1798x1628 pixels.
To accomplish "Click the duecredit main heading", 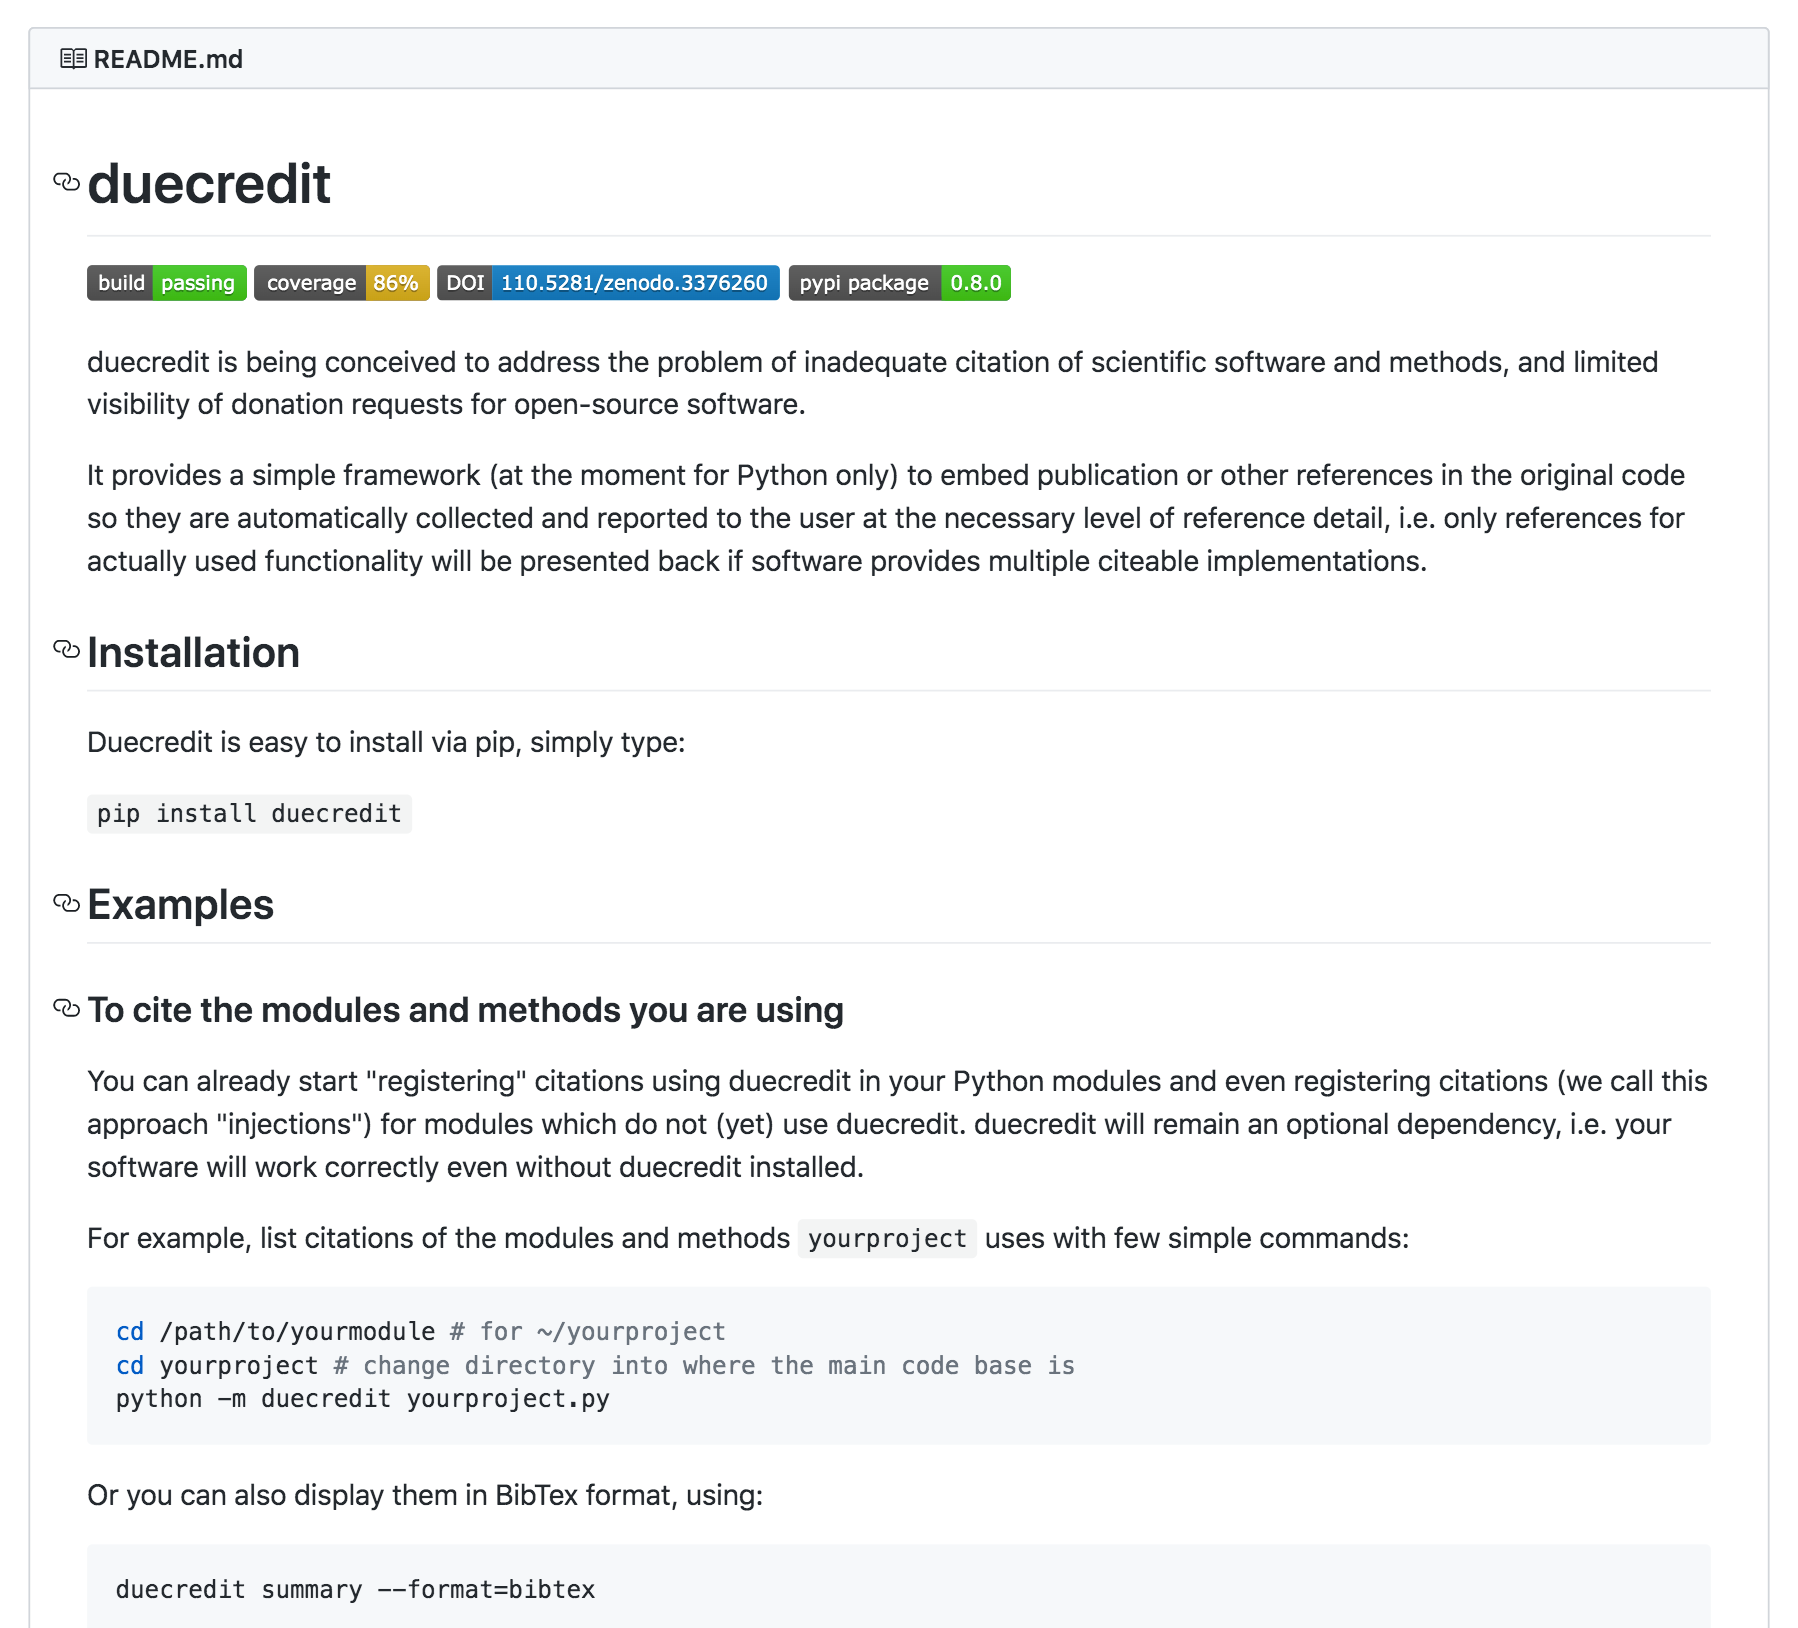I will coord(209,184).
